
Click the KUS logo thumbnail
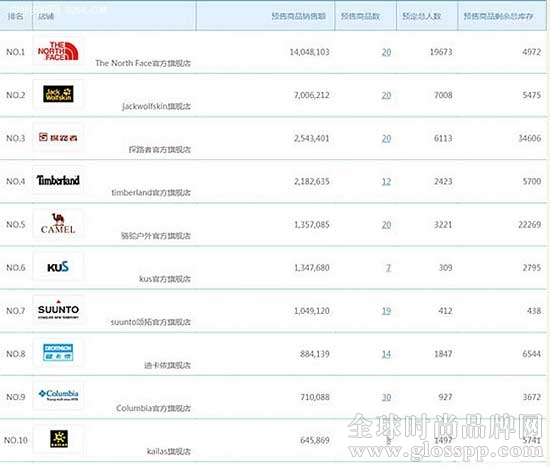[x=58, y=267]
